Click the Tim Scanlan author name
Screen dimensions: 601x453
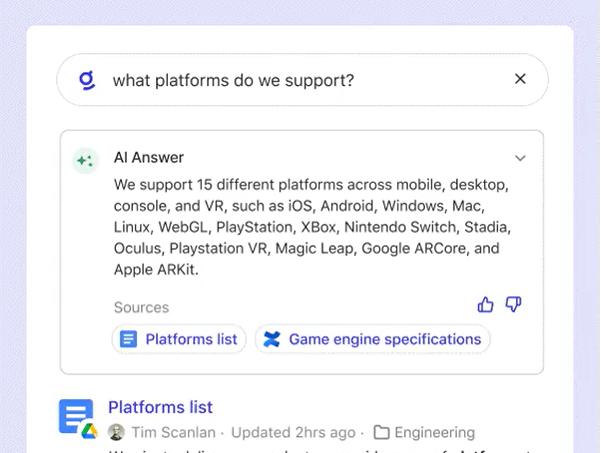pyautogui.click(x=176, y=433)
